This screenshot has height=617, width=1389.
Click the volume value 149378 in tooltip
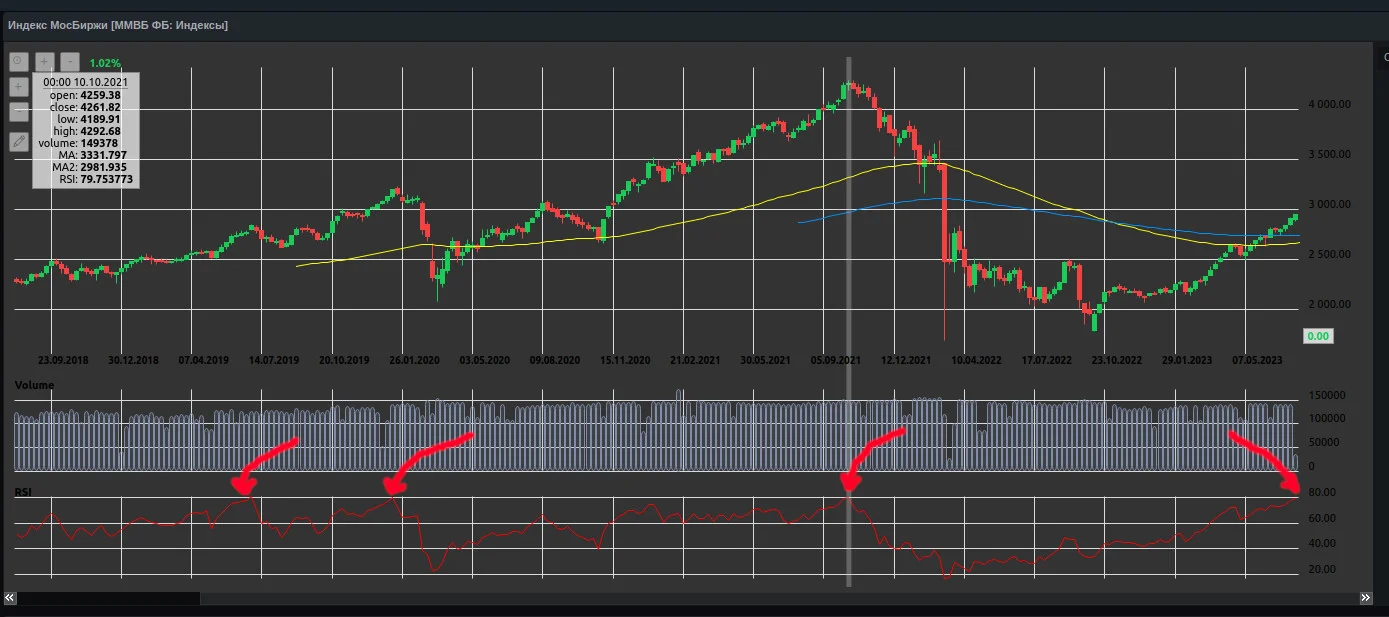pos(100,143)
